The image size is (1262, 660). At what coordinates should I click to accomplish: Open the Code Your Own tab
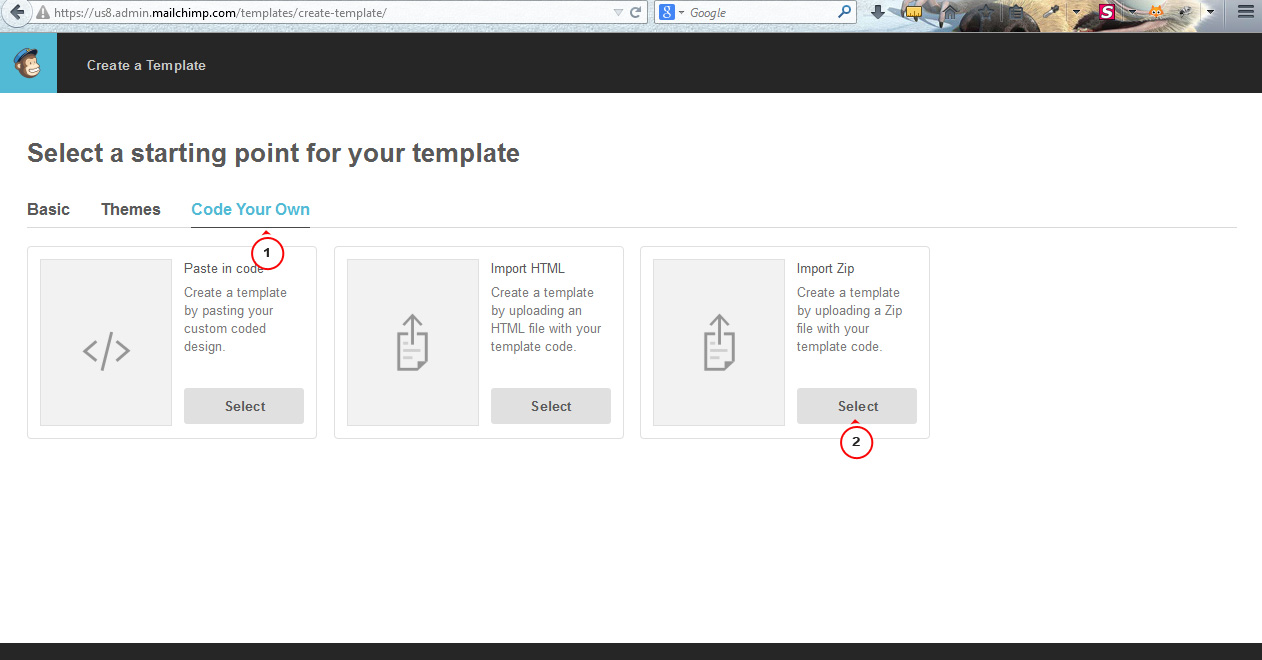[250, 209]
